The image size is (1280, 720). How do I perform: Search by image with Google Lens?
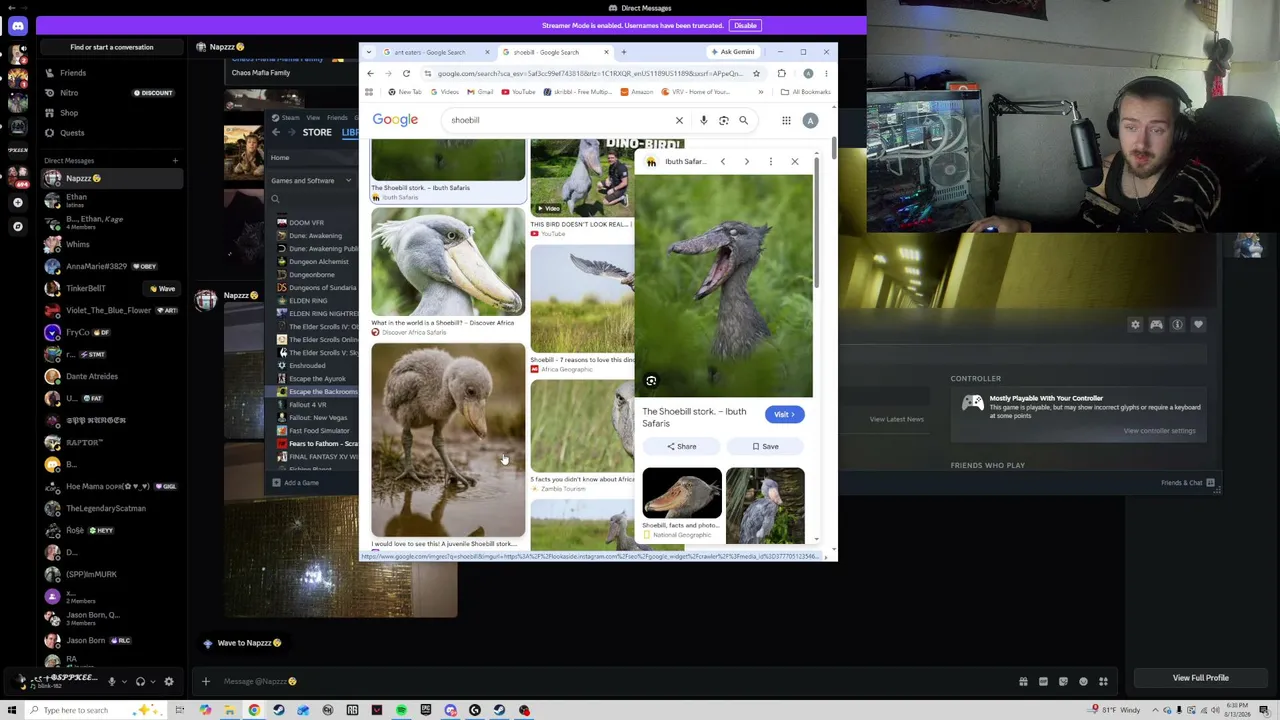(724, 120)
